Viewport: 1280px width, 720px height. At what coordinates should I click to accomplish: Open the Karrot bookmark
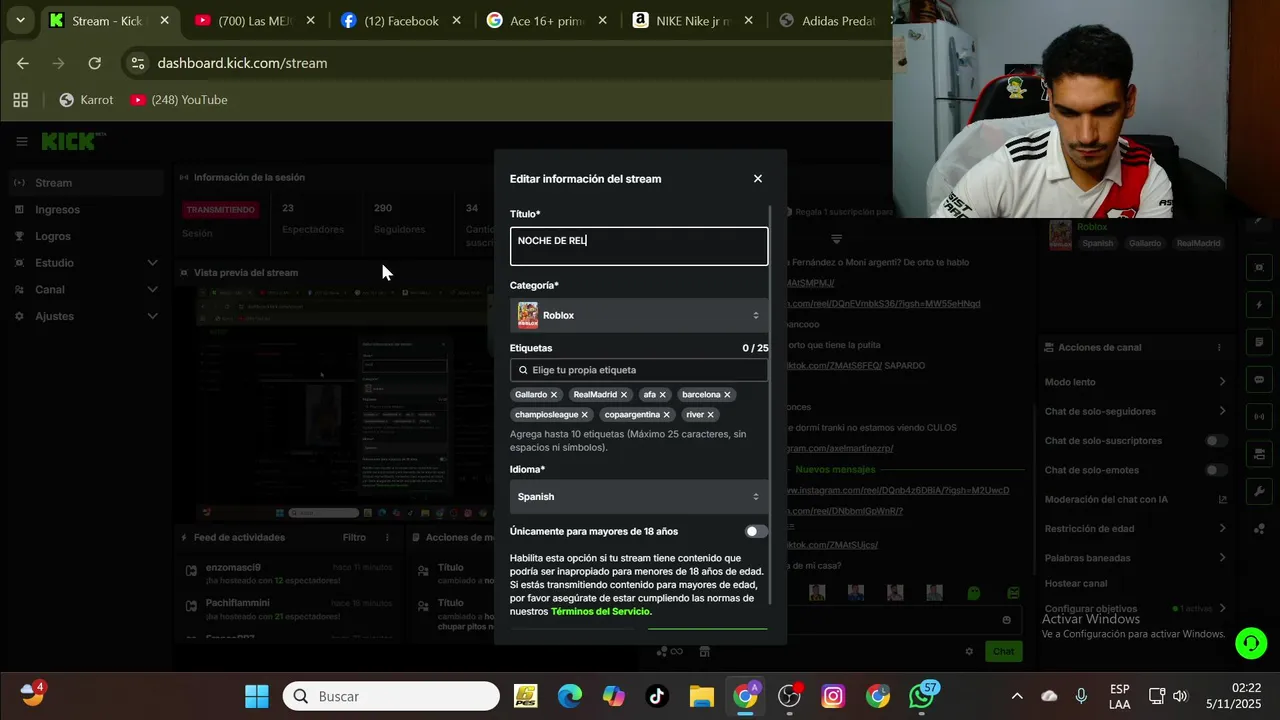point(86,100)
